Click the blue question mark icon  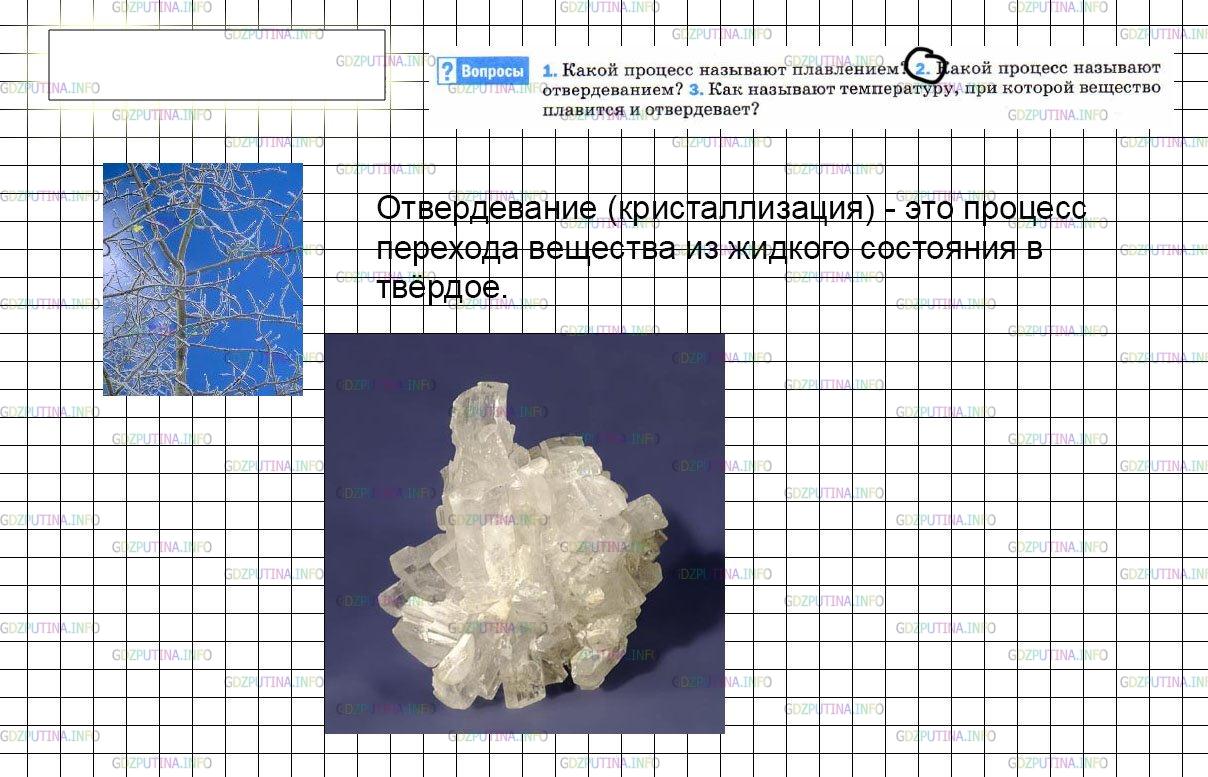447,72
